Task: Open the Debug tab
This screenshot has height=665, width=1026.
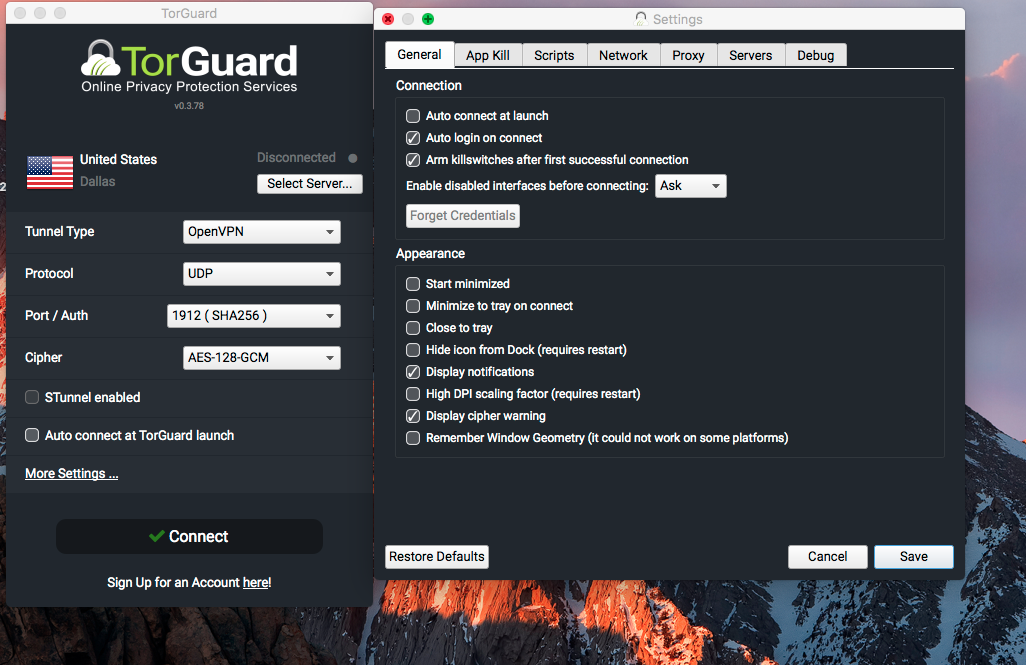Action: click(x=815, y=56)
